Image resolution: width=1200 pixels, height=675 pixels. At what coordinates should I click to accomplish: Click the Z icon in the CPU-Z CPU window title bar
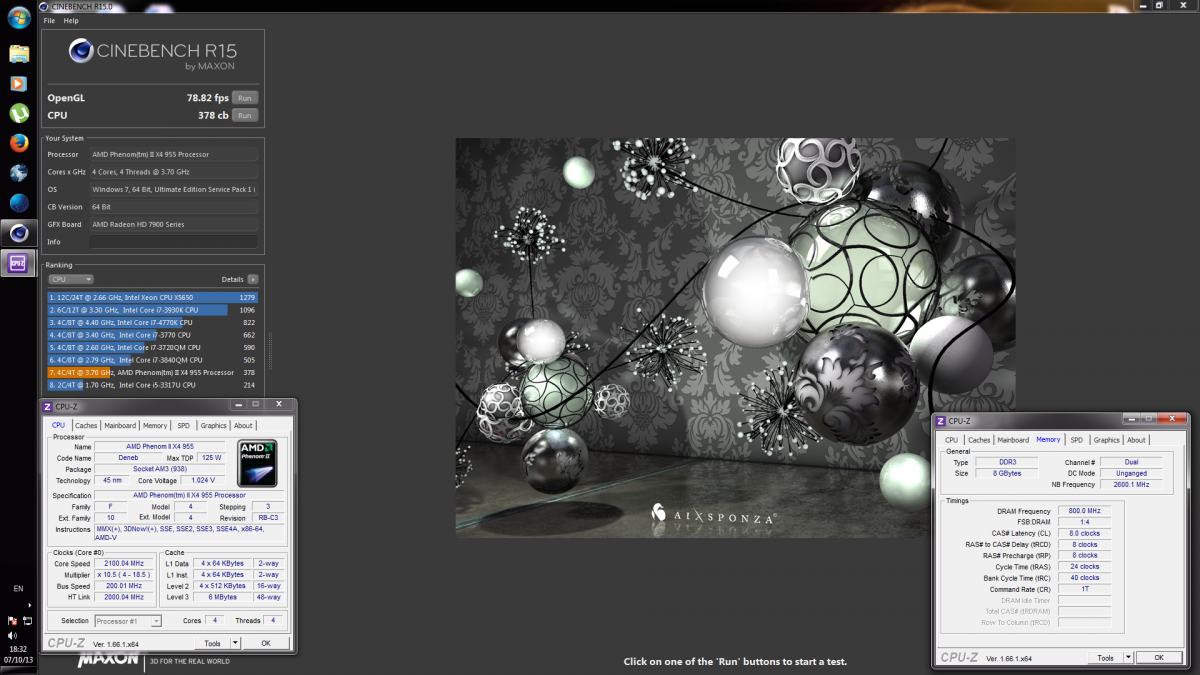47,405
